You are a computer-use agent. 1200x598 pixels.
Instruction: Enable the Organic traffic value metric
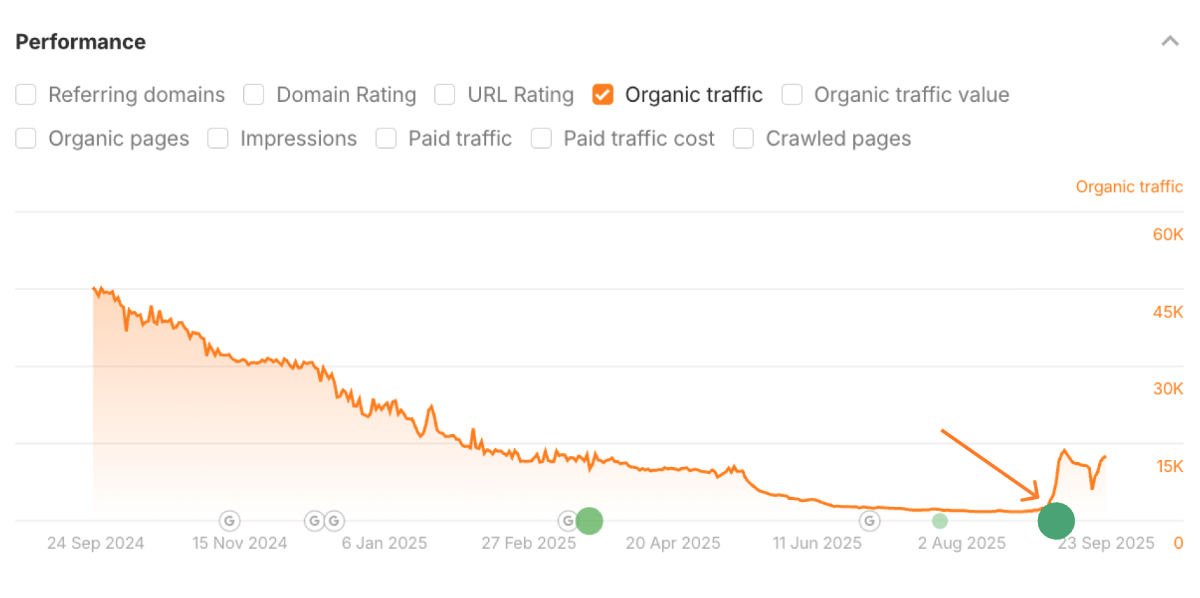click(x=792, y=95)
